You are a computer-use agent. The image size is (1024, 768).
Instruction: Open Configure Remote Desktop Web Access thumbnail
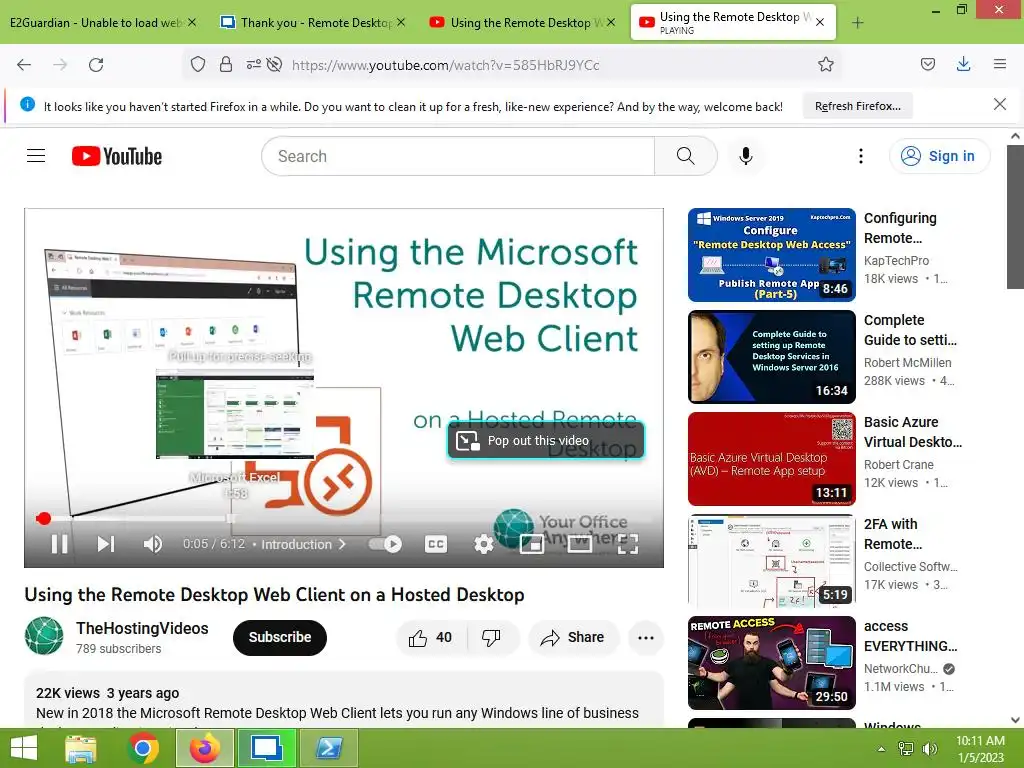771,255
